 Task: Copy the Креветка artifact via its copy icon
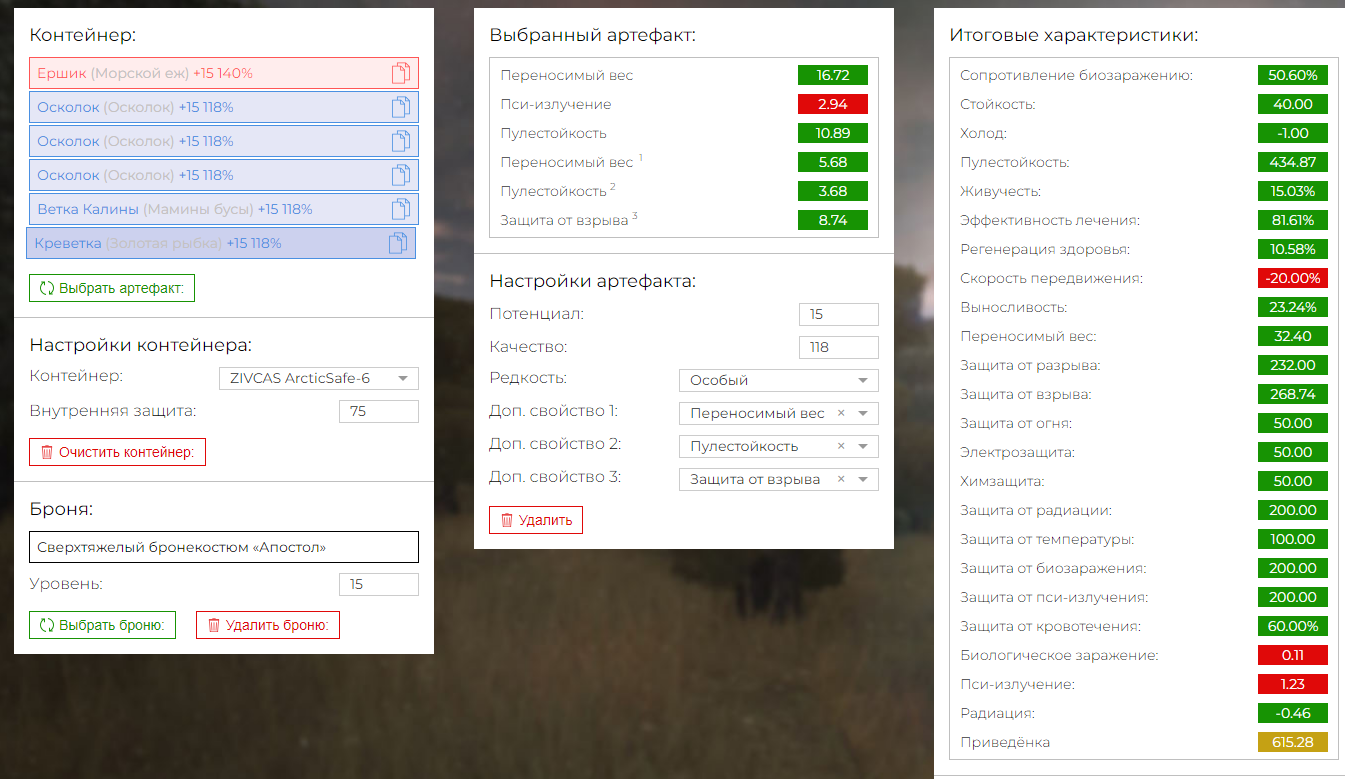click(x=398, y=243)
